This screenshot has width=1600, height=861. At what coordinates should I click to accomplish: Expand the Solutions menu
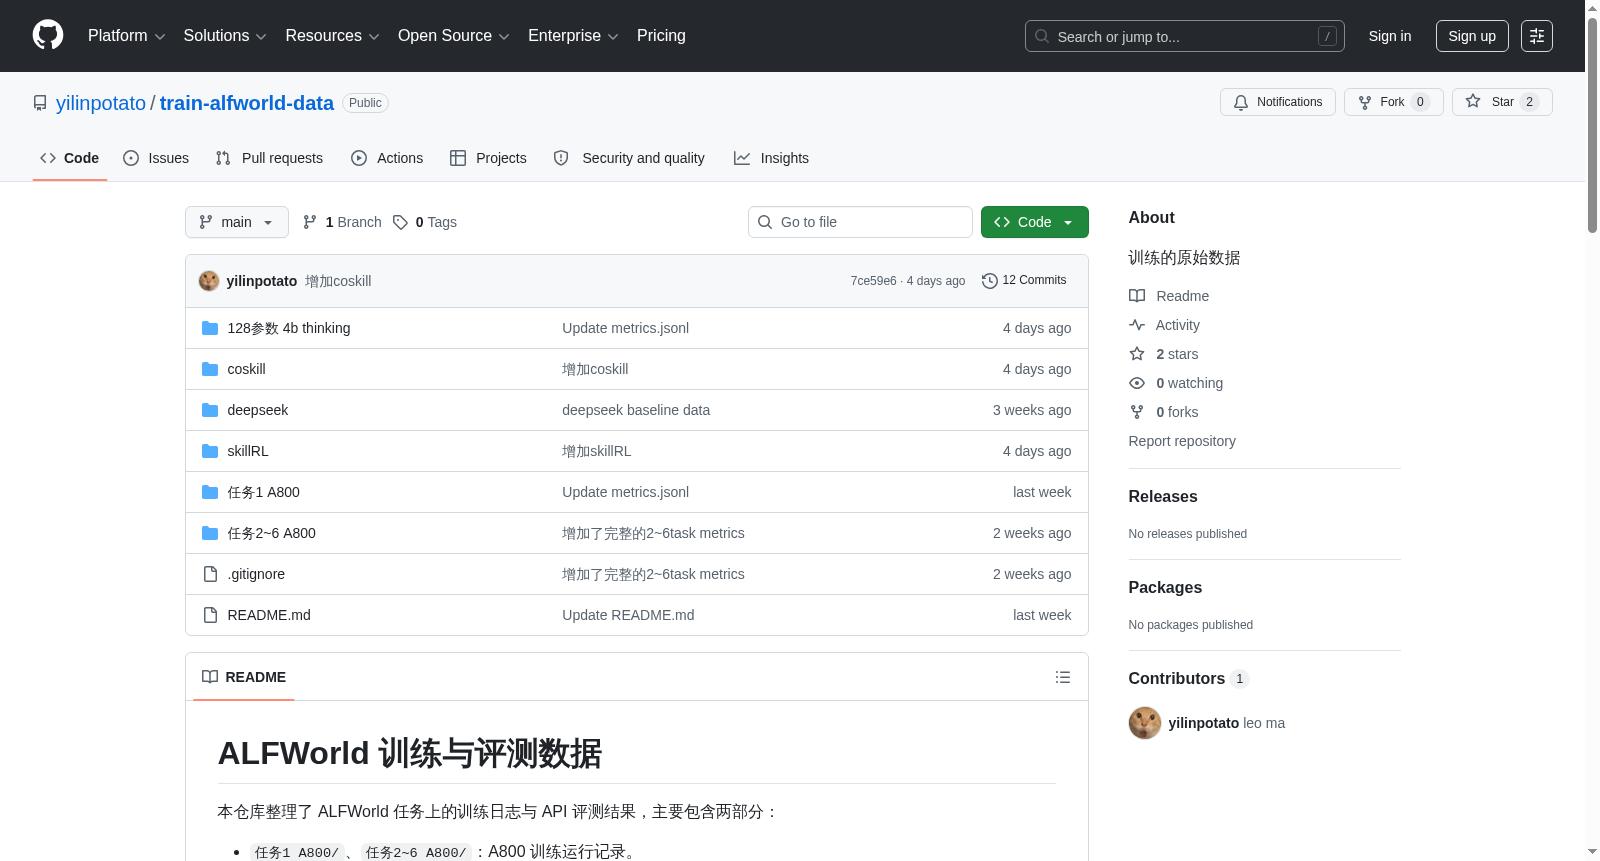225,36
